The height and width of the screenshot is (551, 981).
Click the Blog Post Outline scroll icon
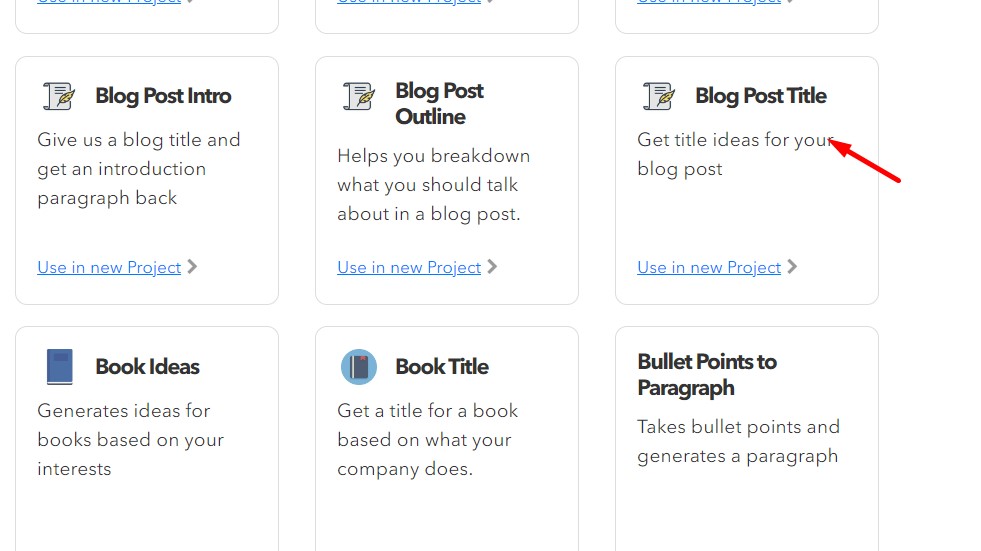pyautogui.click(x=359, y=96)
